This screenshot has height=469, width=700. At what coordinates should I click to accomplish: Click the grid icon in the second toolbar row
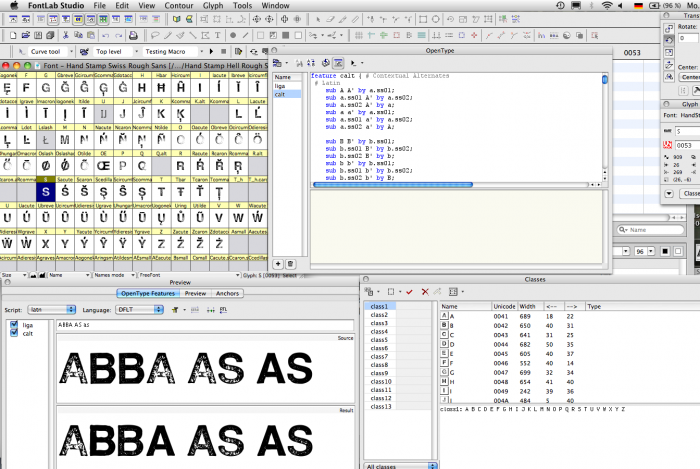coord(358,35)
